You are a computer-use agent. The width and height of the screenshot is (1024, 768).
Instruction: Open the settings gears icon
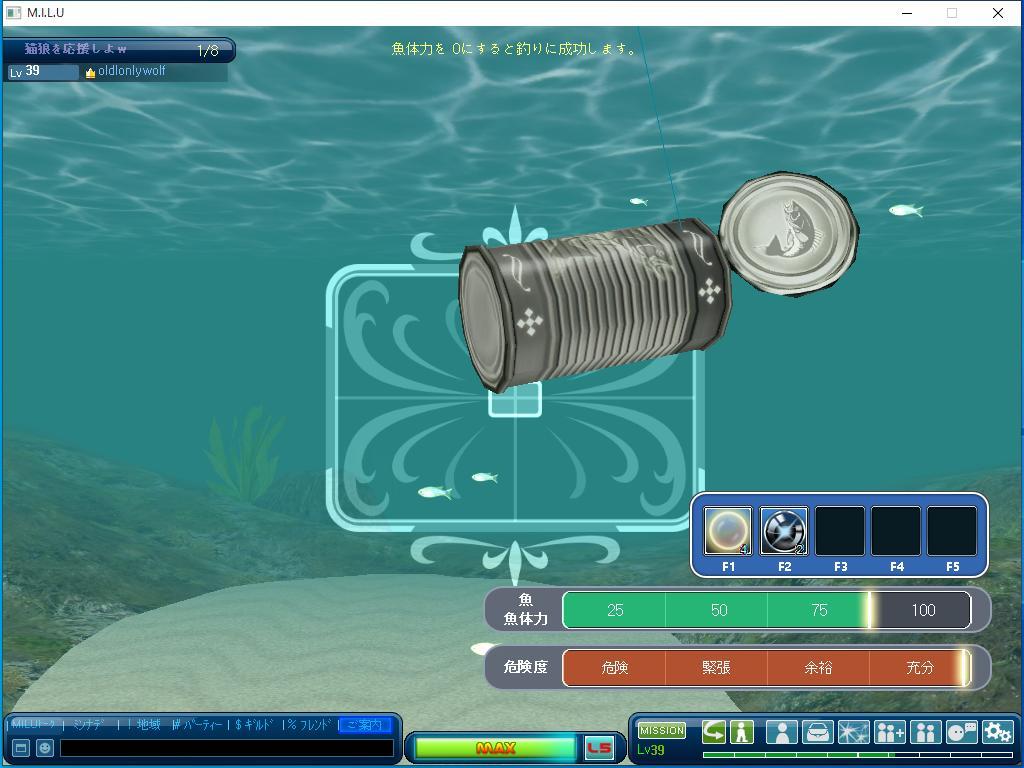[997, 732]
